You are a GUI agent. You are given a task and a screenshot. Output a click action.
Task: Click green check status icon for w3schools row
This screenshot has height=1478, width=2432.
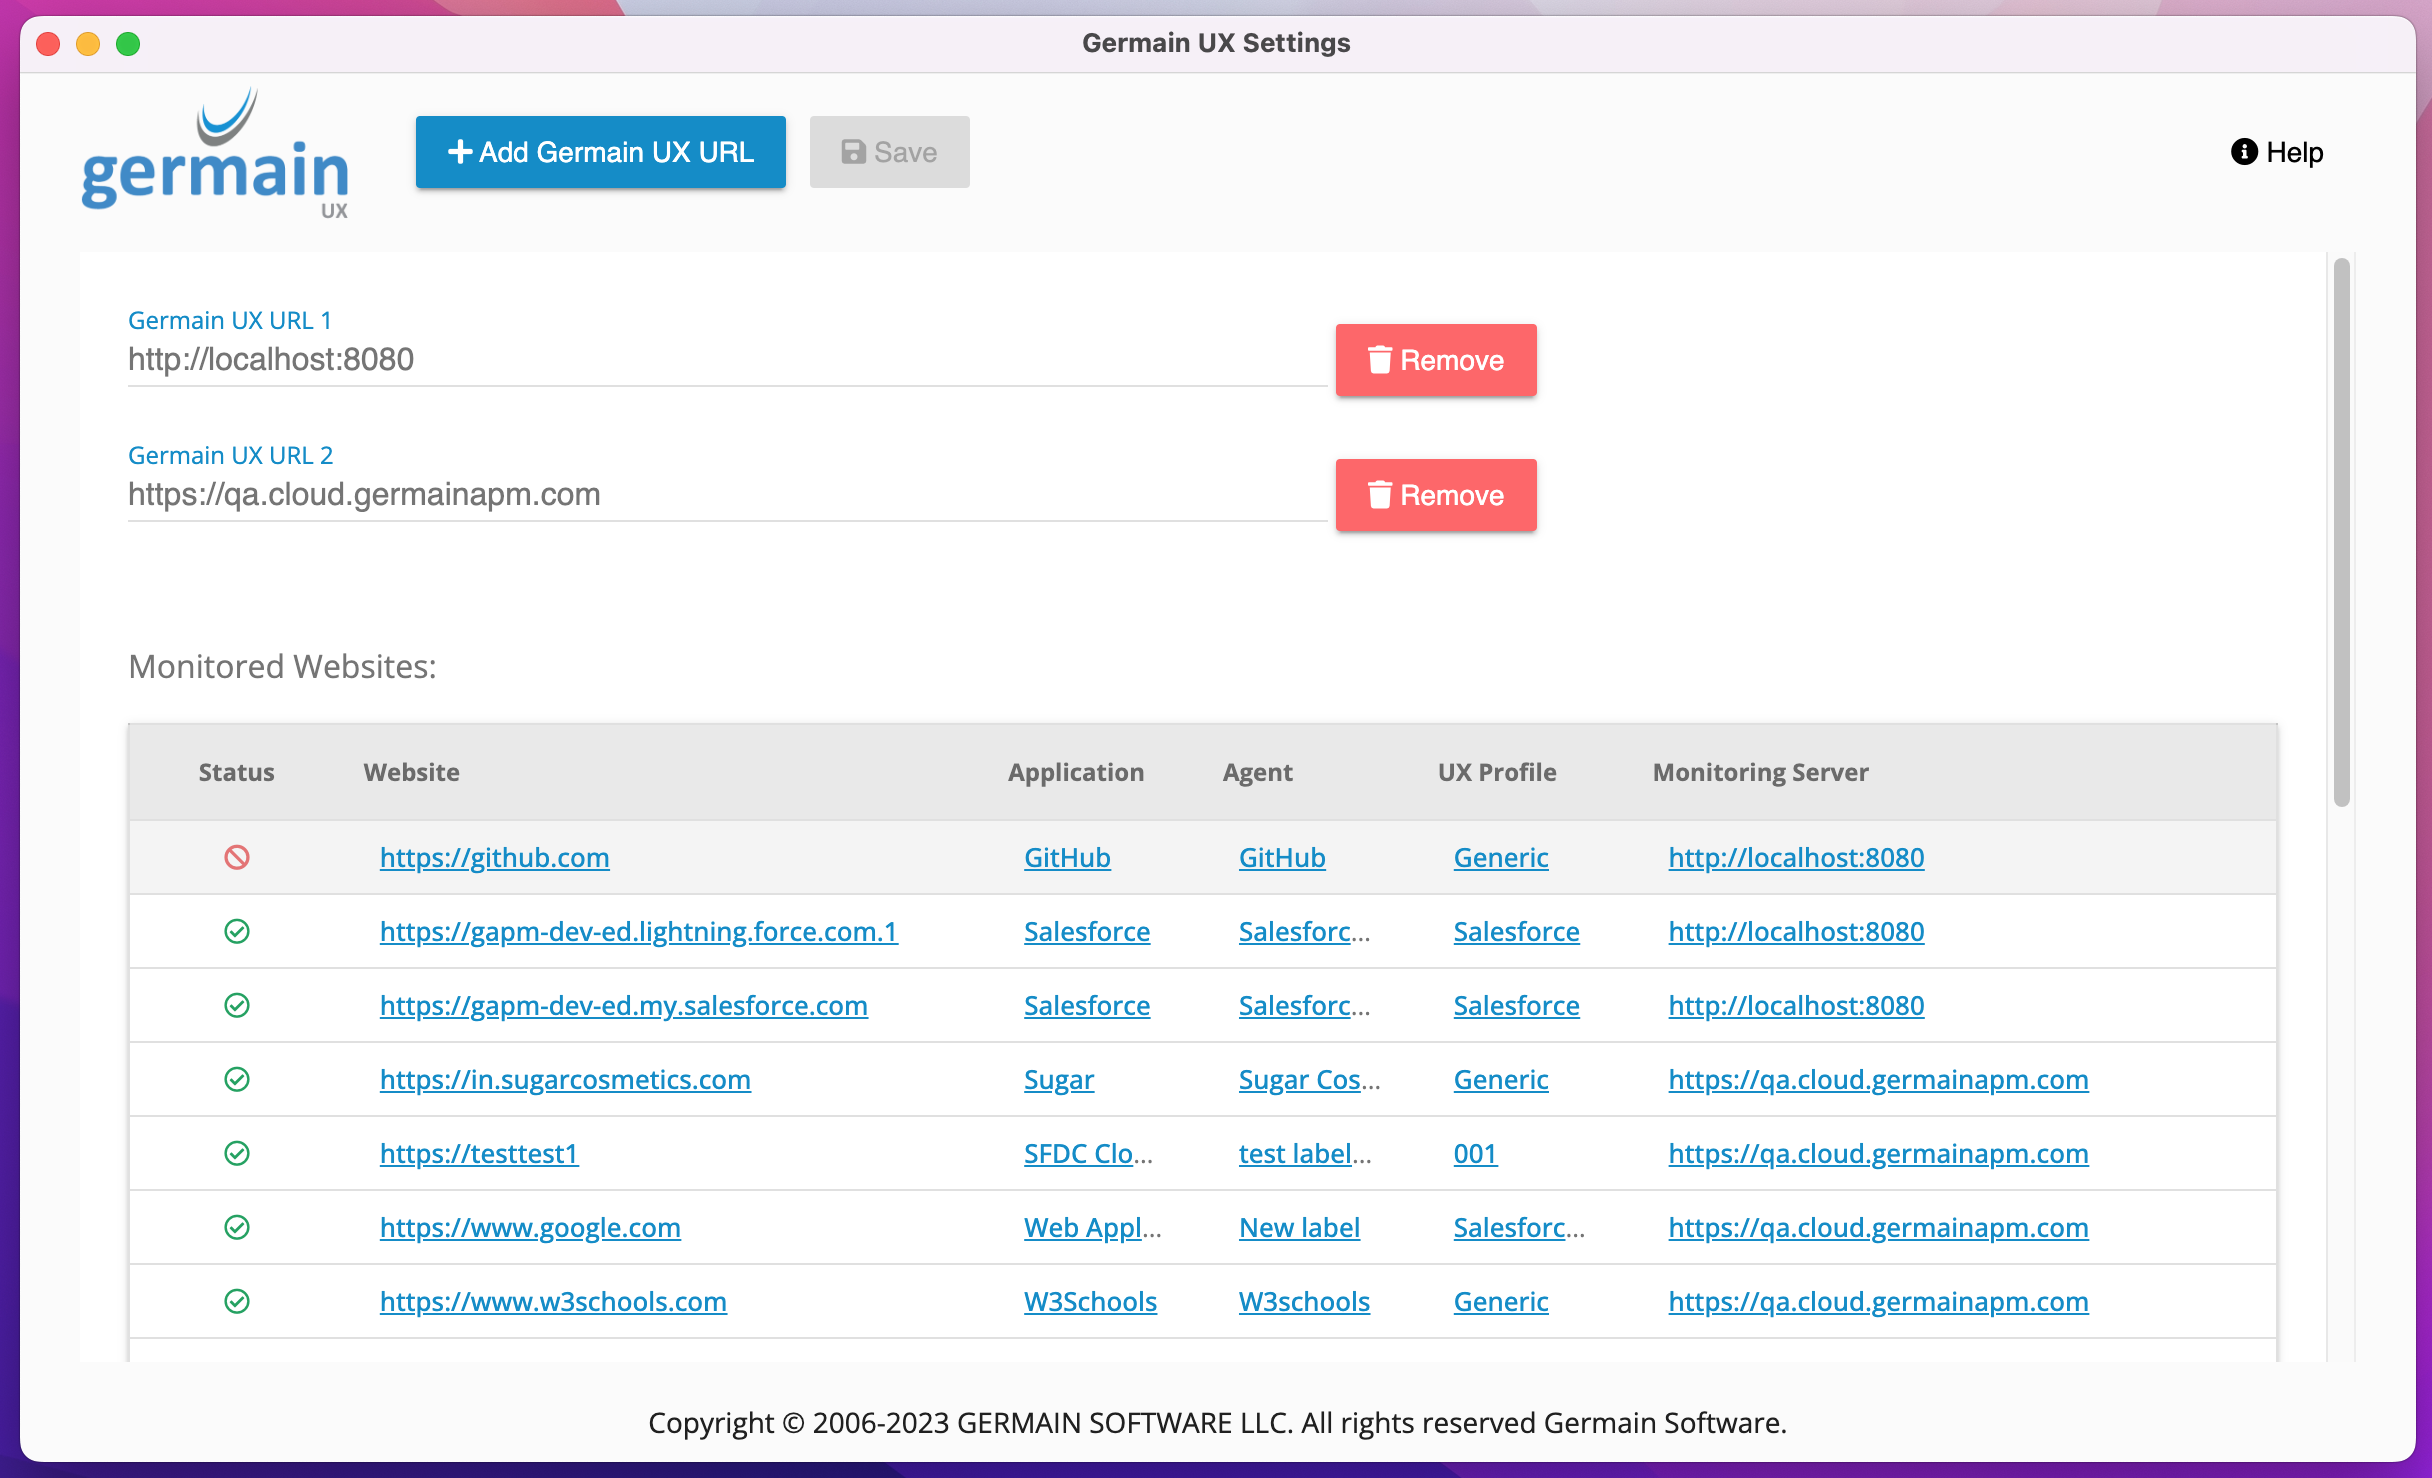point(237,1301)
